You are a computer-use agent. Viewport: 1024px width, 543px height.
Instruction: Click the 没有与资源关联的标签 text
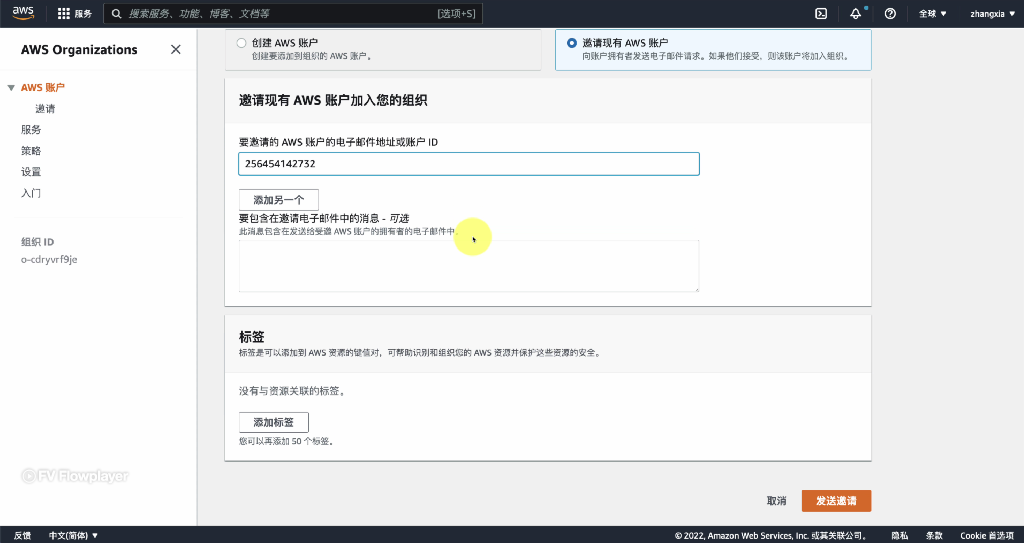click(x=292, y=391)
